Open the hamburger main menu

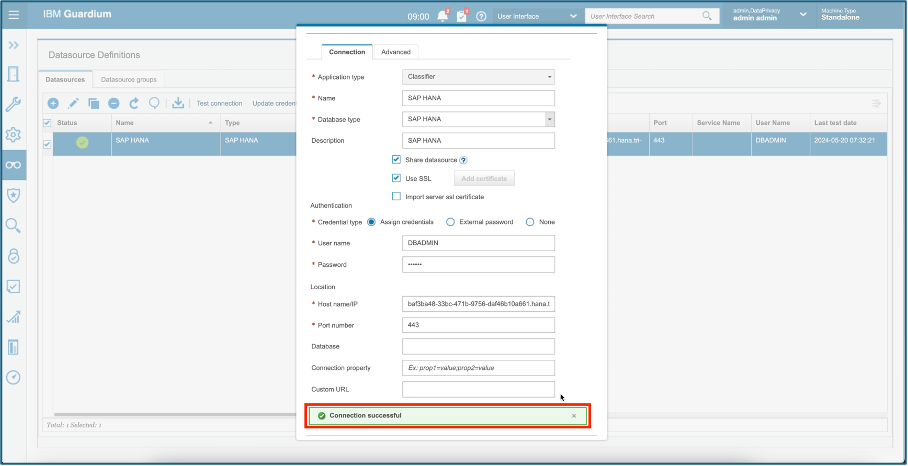13,15
